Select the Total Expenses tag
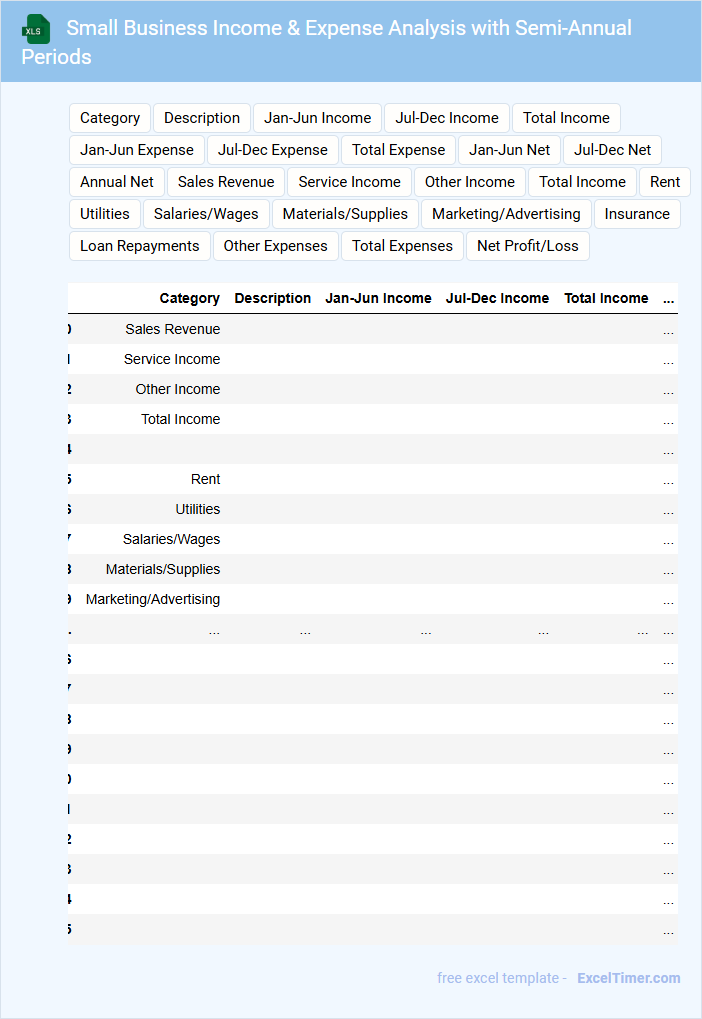This screenshot has width=702, height=1019. (402, 246)
